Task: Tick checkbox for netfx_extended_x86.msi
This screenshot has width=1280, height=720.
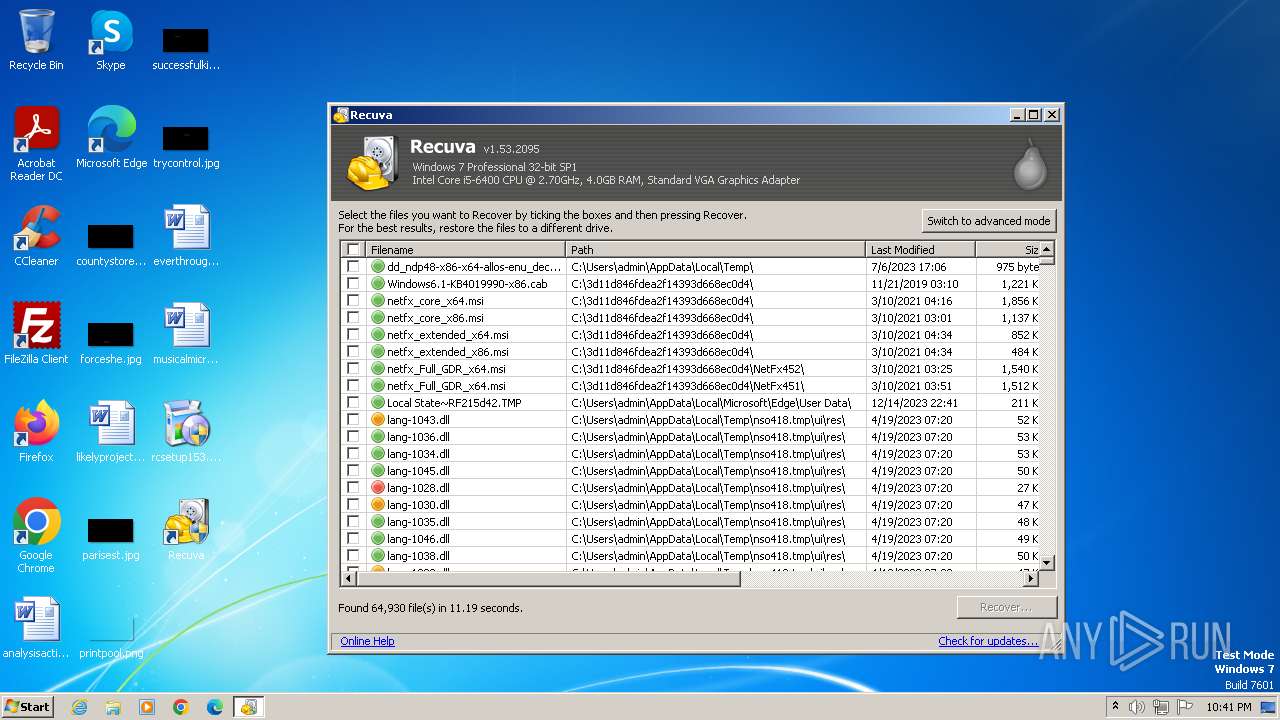Action: [x=352, y=352]
